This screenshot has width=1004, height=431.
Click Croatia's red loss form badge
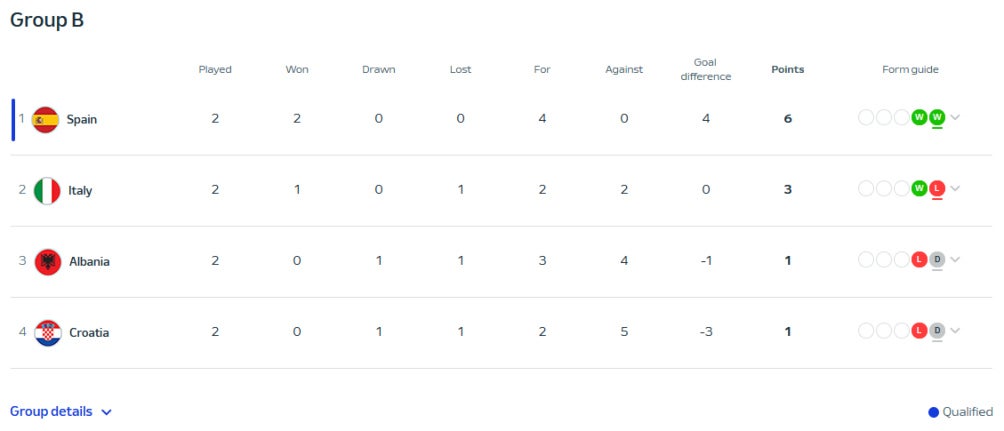click(919, 331)
